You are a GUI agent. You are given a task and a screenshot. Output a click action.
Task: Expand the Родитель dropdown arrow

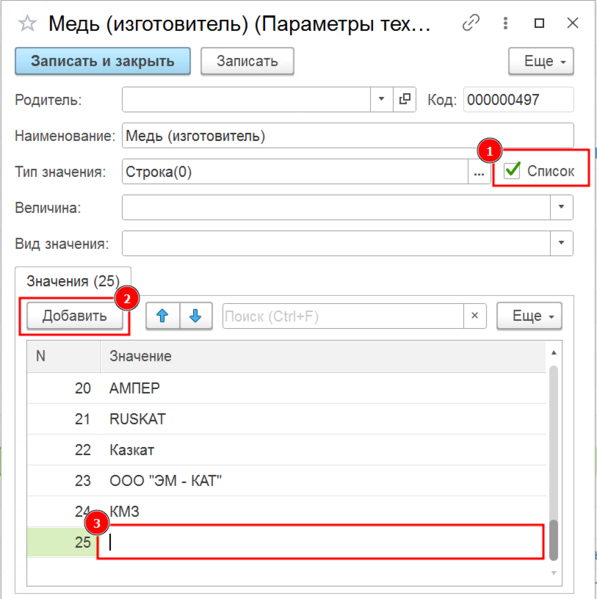click(381, 99)
